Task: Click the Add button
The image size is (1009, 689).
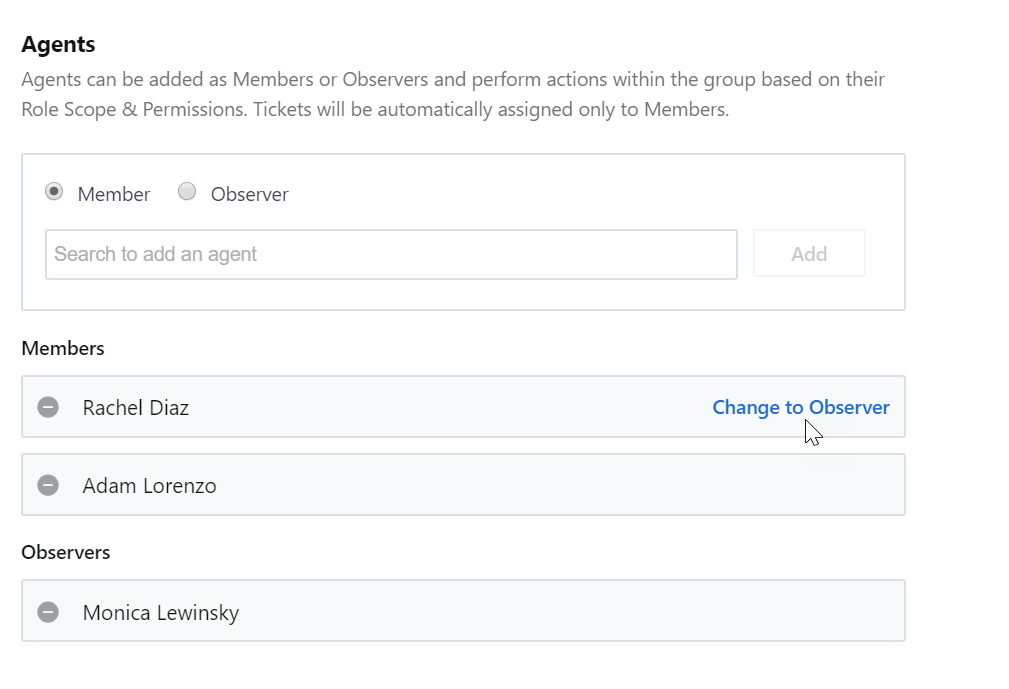Action: tap(809, 254)
